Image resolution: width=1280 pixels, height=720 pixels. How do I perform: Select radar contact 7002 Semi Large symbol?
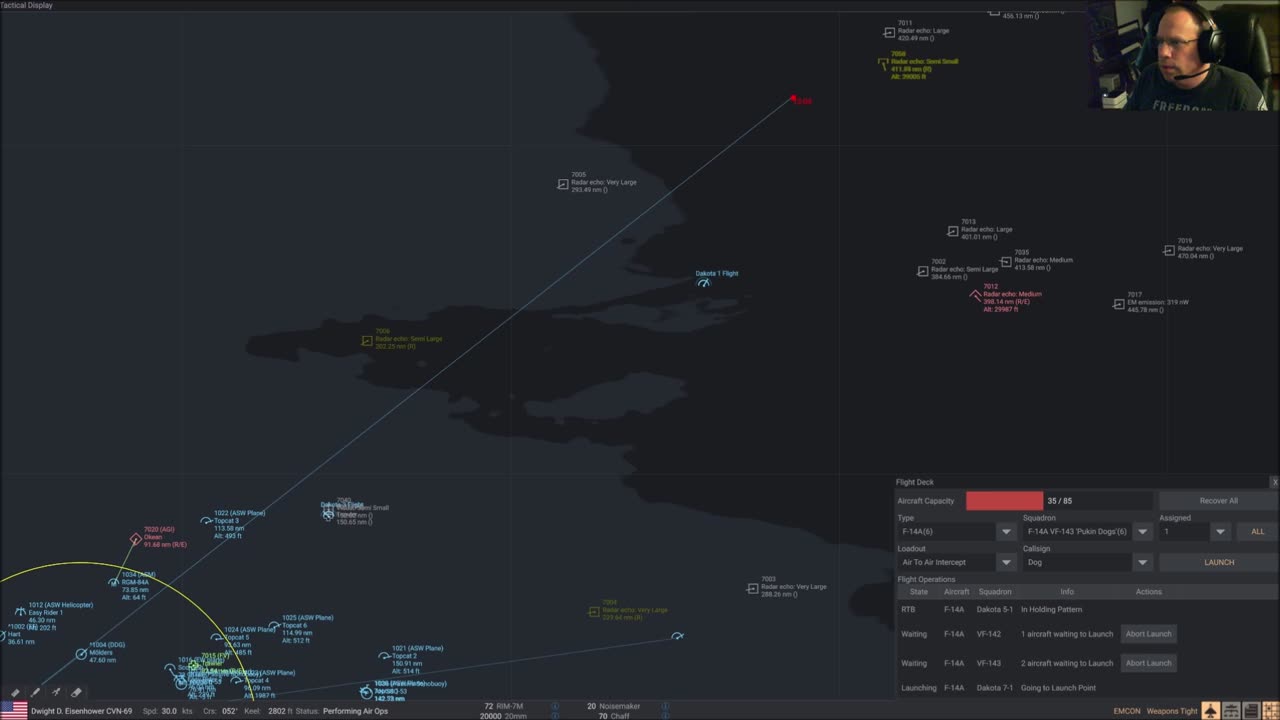(x=923, y=271)
